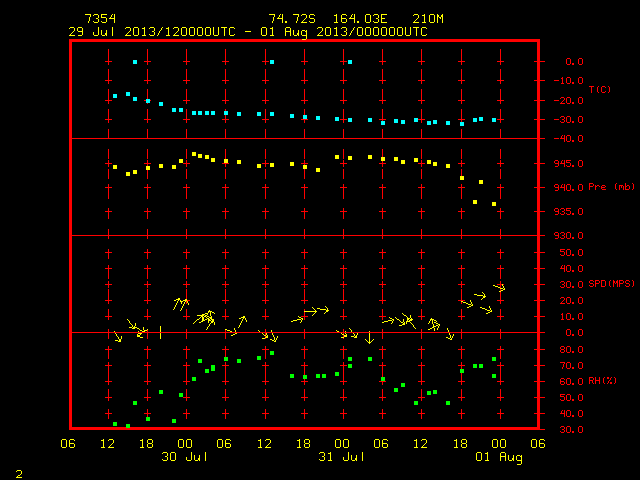640x480 pixels.
Task: Click the RH(%) humidity axis label
Action: pos(602,381)
